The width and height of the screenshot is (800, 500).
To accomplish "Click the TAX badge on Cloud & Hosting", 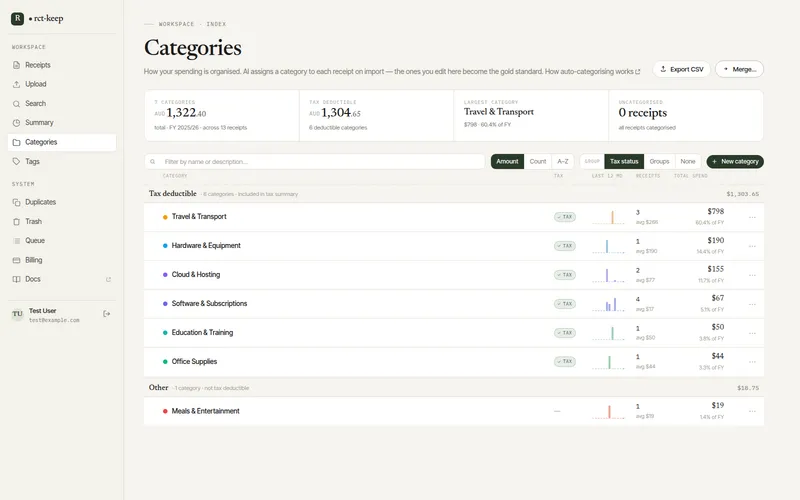I will 565,275.
